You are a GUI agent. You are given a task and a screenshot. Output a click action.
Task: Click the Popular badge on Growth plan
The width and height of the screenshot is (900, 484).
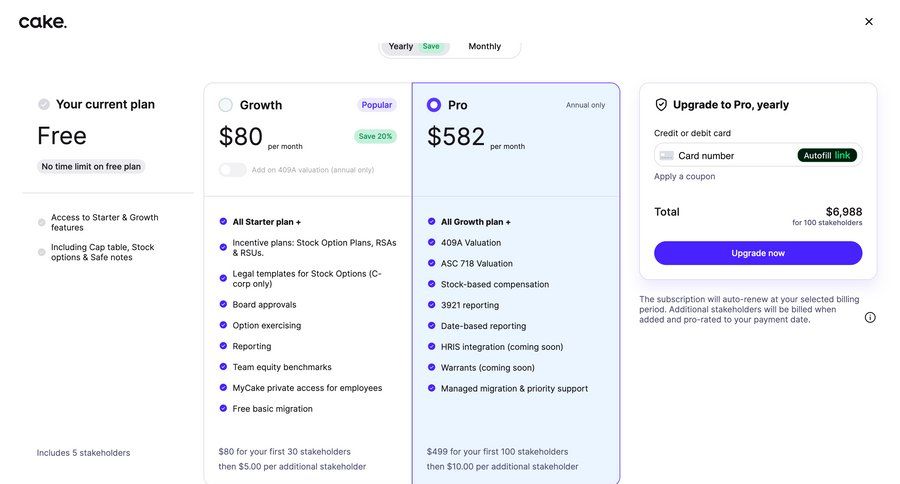tap(377, 105)
